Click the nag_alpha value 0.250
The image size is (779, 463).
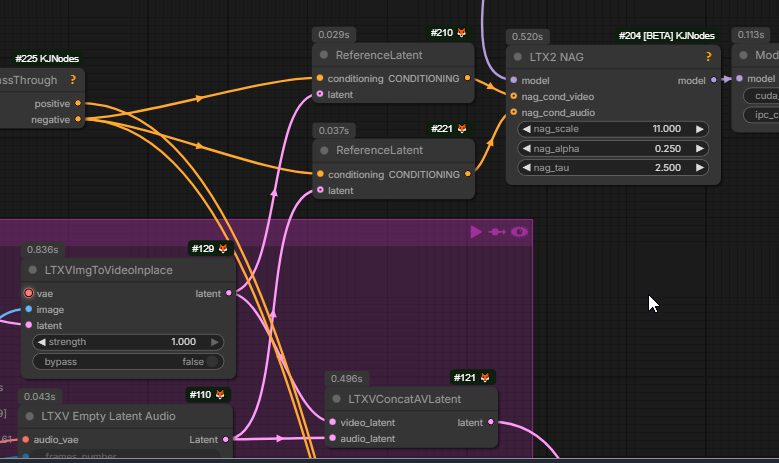(x=668, y=149)
